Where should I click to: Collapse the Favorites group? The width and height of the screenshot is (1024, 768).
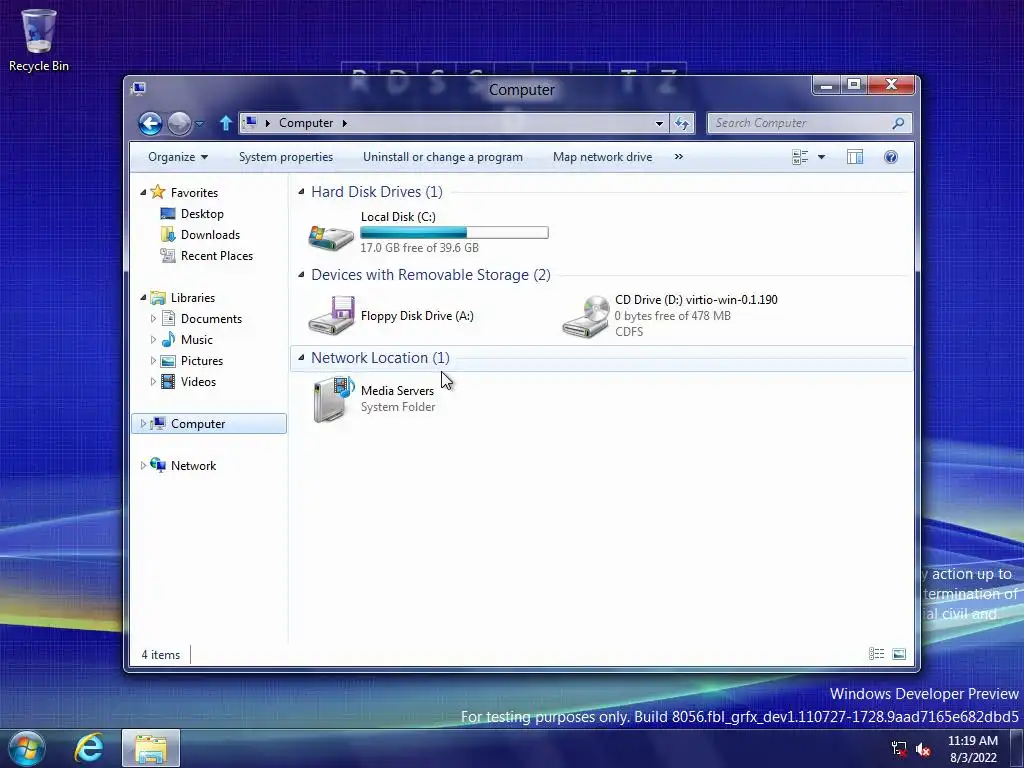pyautogui.click(x=143, y=192)
